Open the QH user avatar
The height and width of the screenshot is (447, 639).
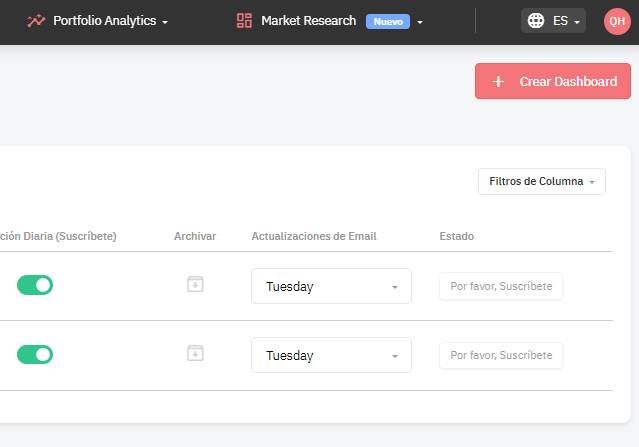617,21
